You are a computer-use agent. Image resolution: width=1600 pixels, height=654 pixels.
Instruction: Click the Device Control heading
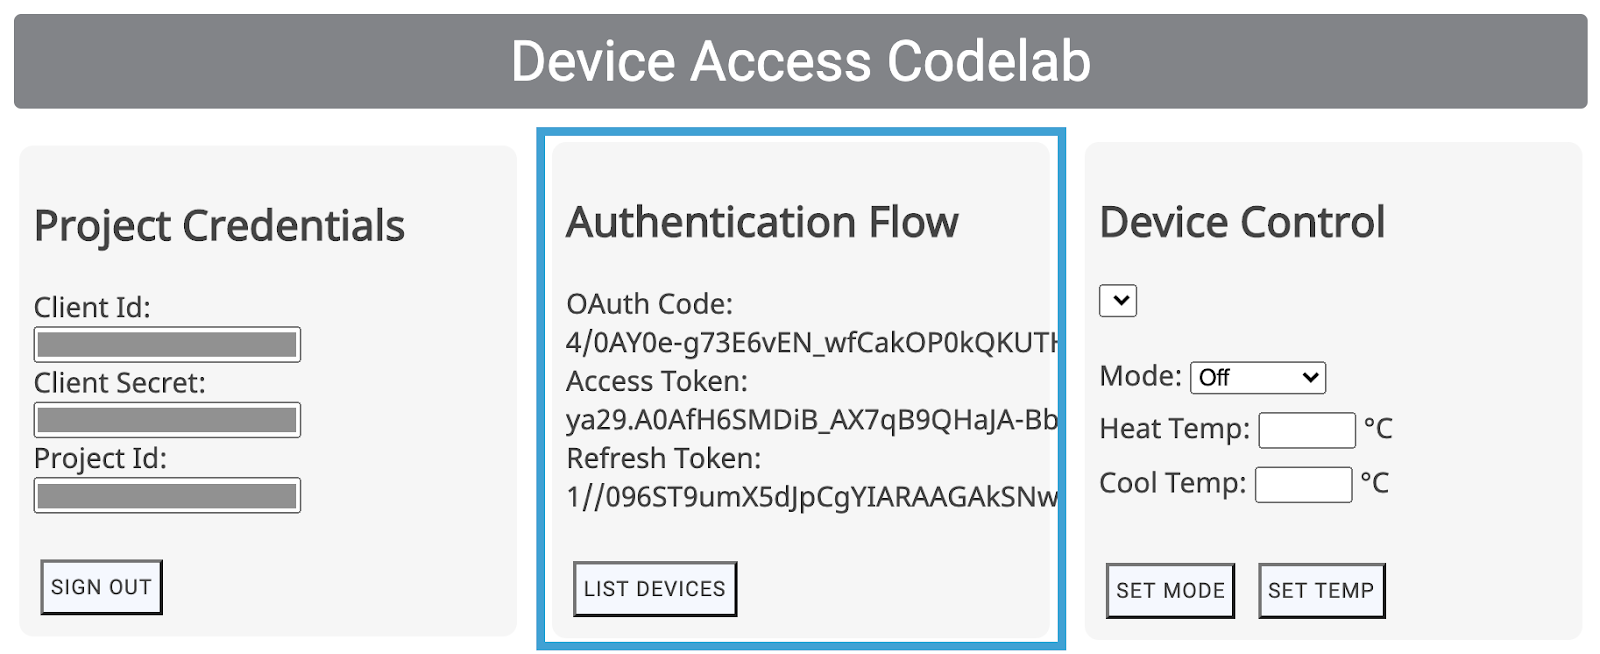[x=1242, y=222]
